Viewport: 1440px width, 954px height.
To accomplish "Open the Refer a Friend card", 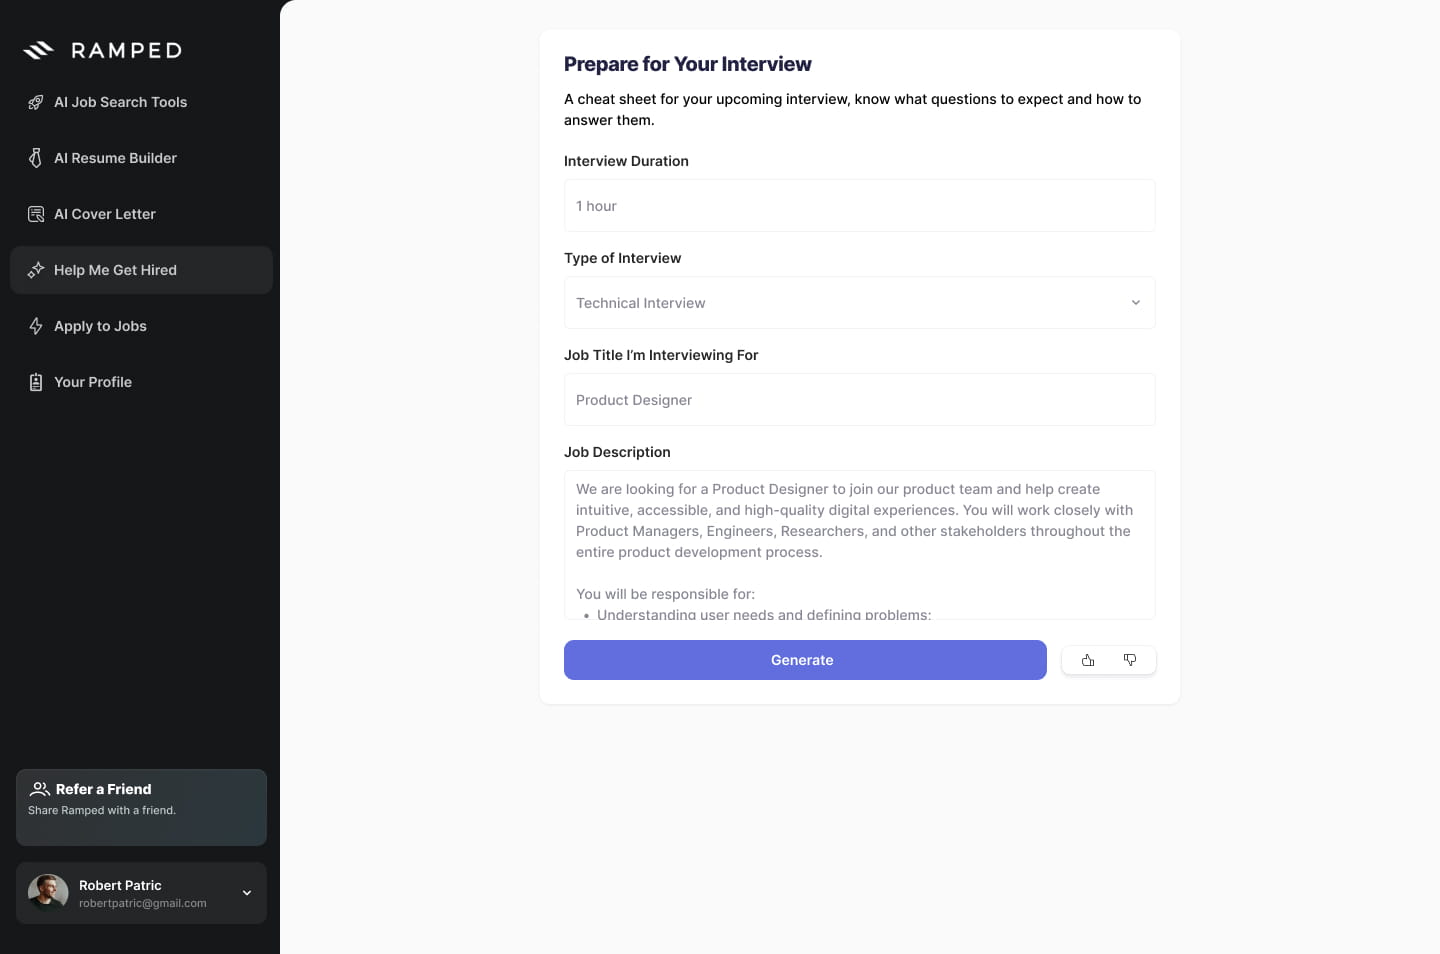I will point(141,807).
